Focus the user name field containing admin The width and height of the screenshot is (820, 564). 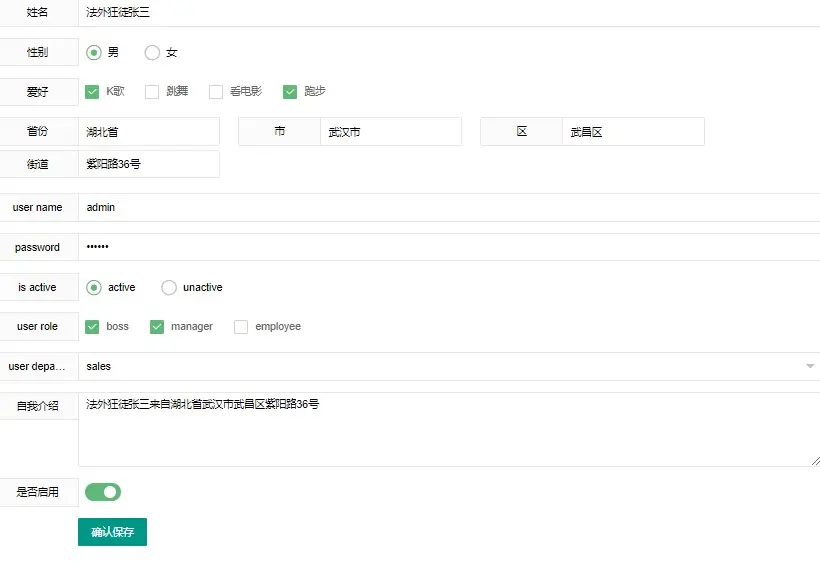pos(449,207)
